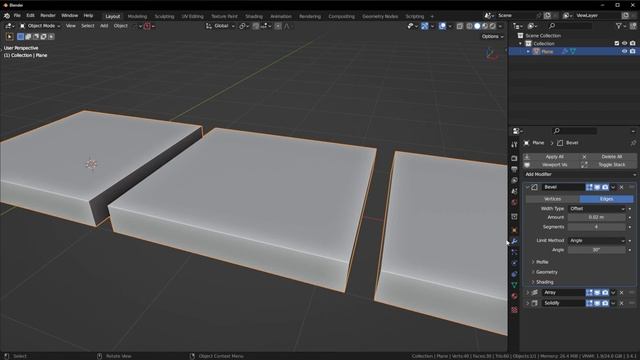This screenshot has height=360, width=640.
Task: Open the Render properties tab
Action: point(514,158)
